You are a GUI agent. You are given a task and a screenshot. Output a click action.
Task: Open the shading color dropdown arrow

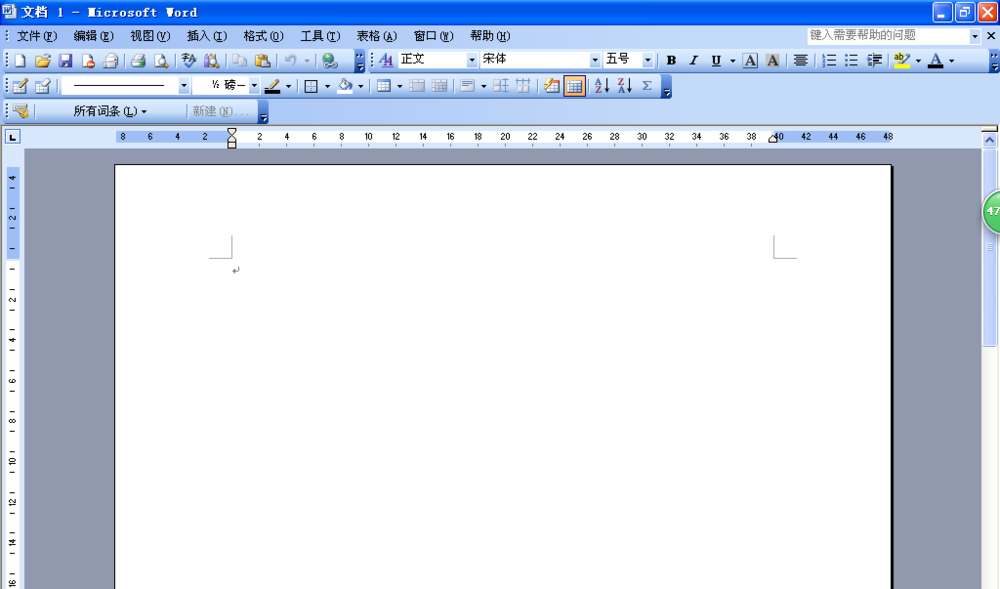[x=360, y=86]
